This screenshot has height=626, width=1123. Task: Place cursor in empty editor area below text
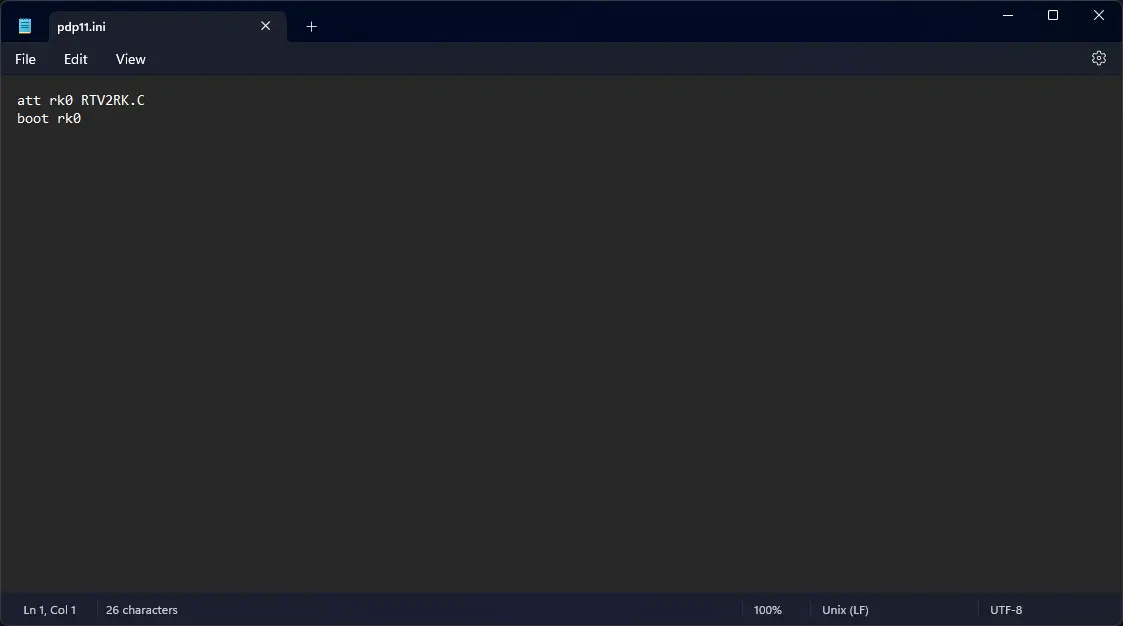[x=562, y=358]
